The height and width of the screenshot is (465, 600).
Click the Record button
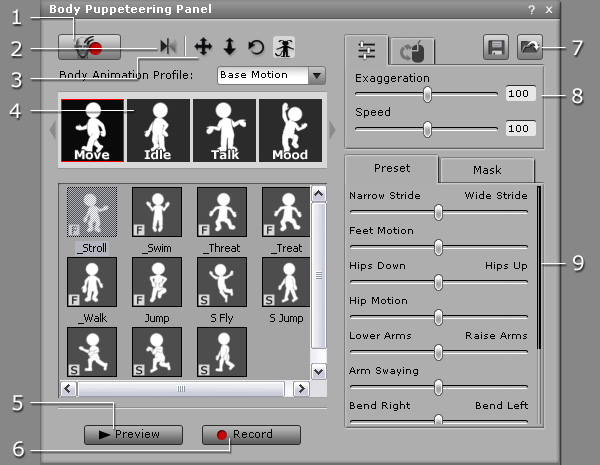251,435
